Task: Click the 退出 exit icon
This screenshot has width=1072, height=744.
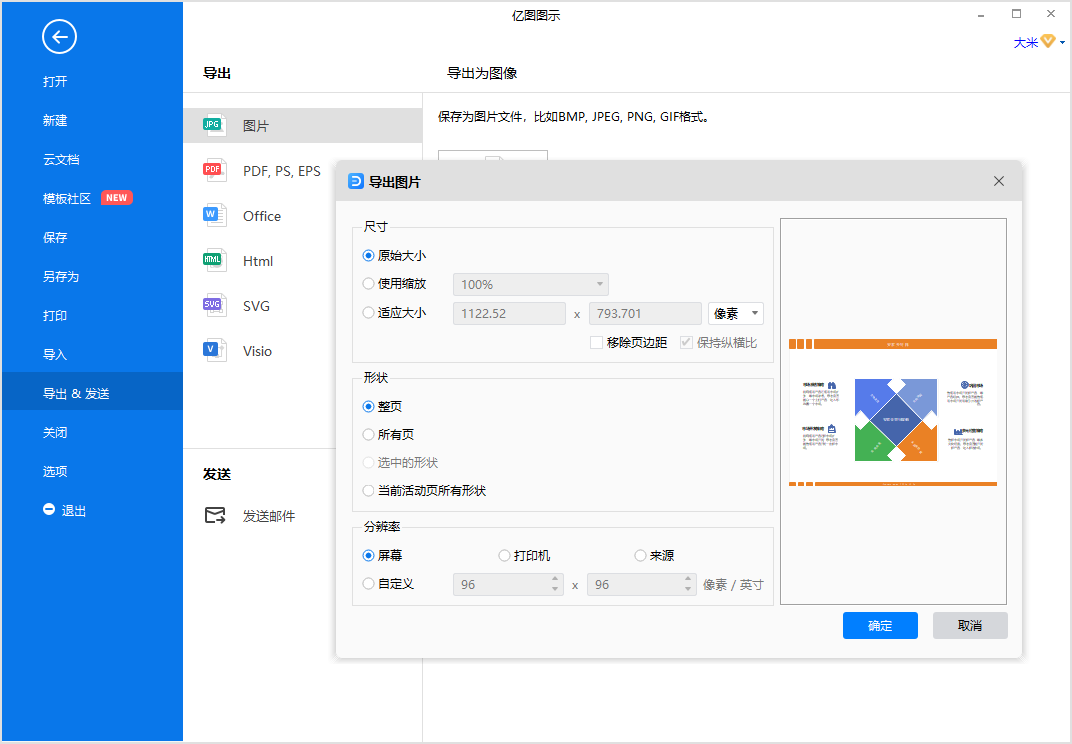Action: [49, 509]
